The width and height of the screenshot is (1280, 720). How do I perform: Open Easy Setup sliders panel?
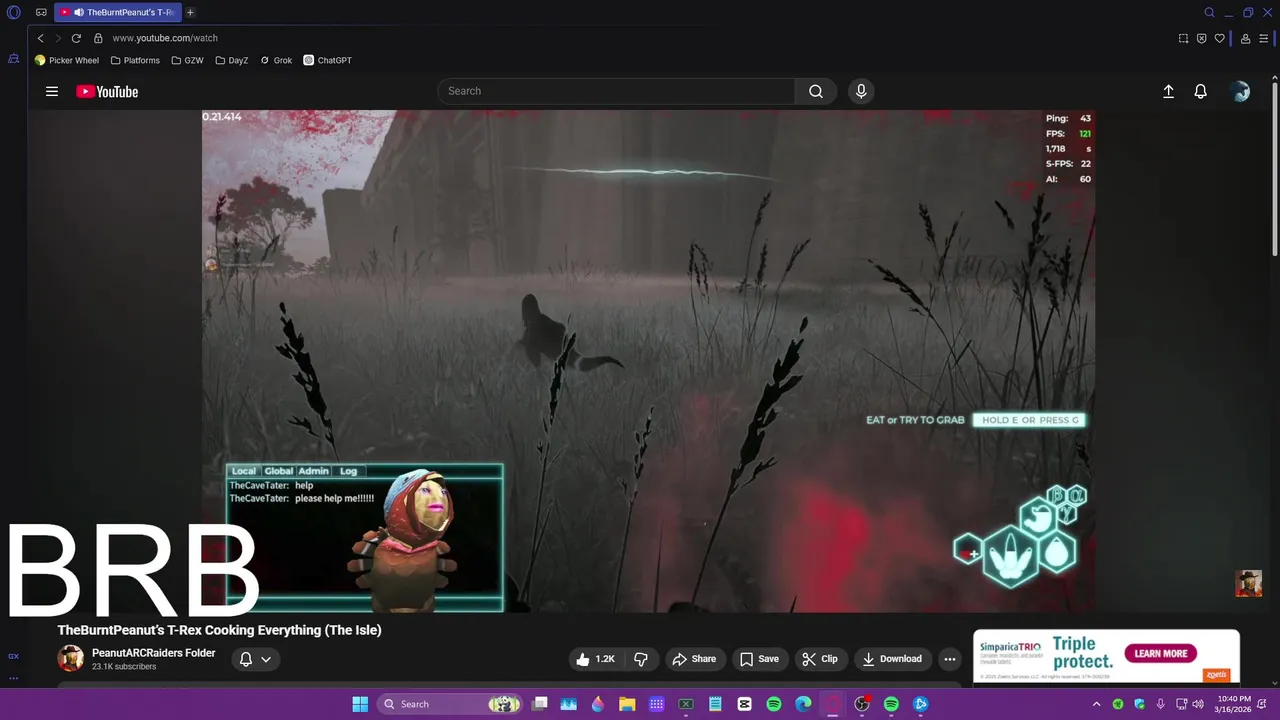[x=1263, y=38]
